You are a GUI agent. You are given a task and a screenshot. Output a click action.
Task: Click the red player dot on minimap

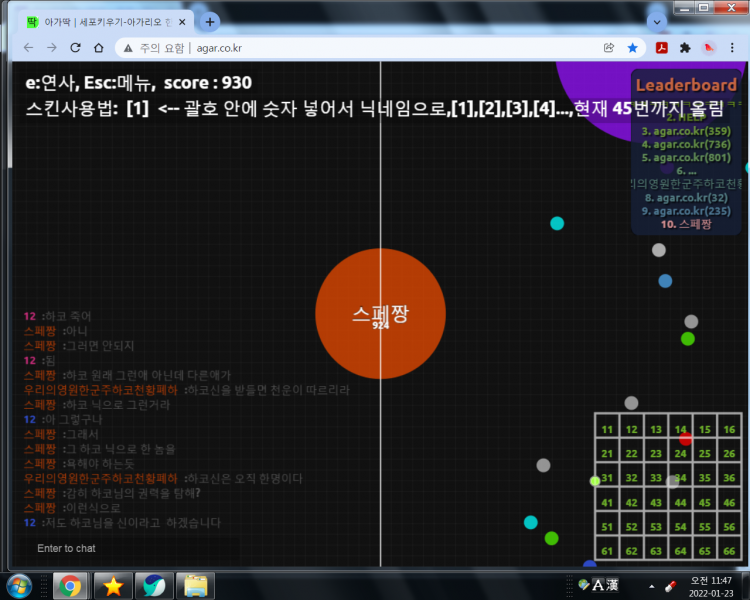(685, 438)
